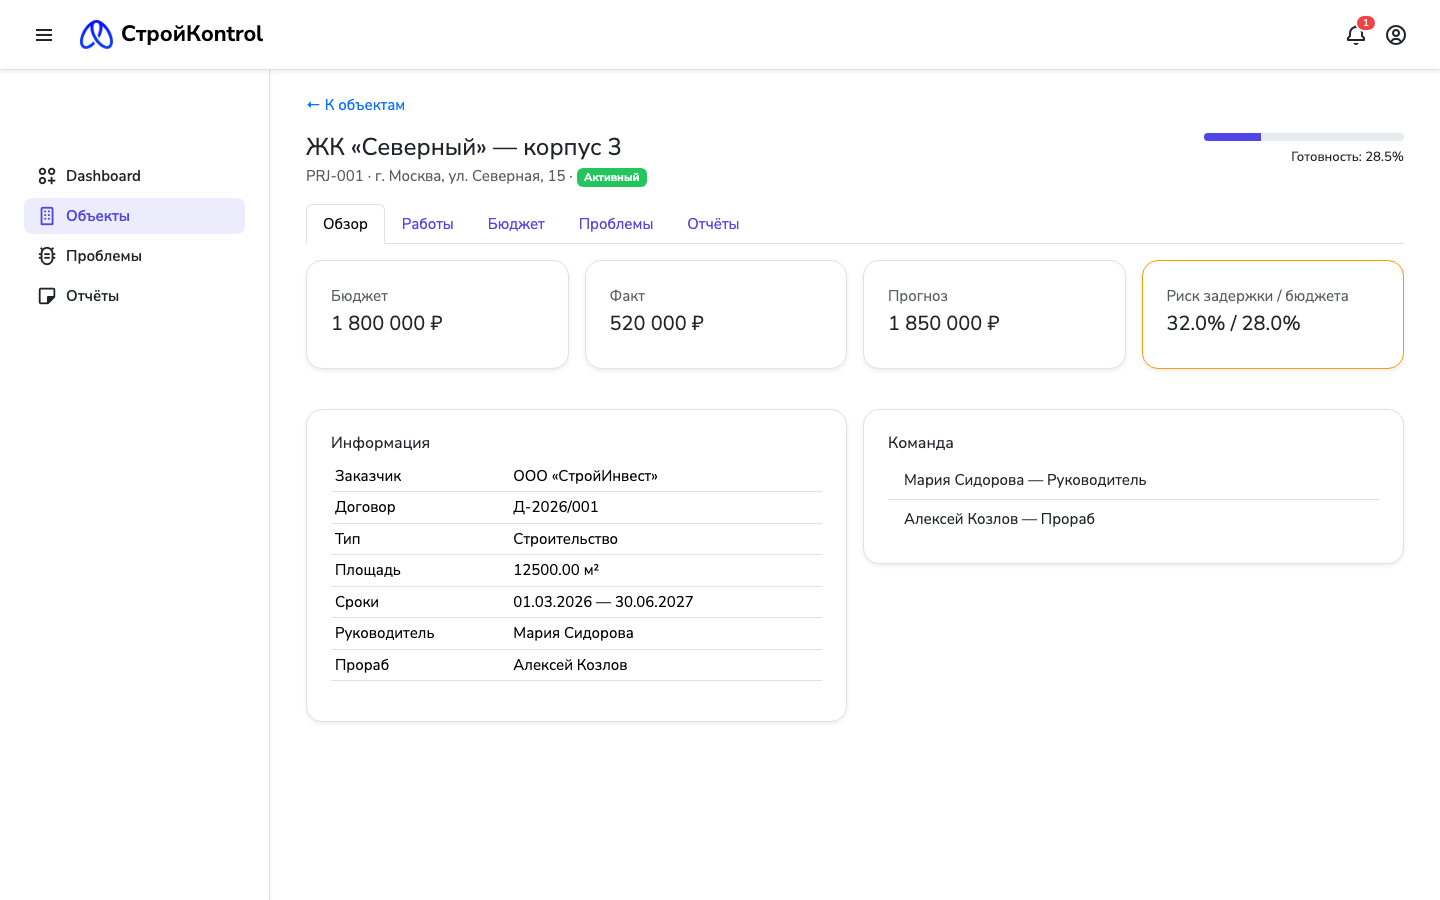The height and width of the screenshot is (900, 1440).
Task: Click the area value 12500.00 м²
Action: pyautogui.click(x=556, y=570)
